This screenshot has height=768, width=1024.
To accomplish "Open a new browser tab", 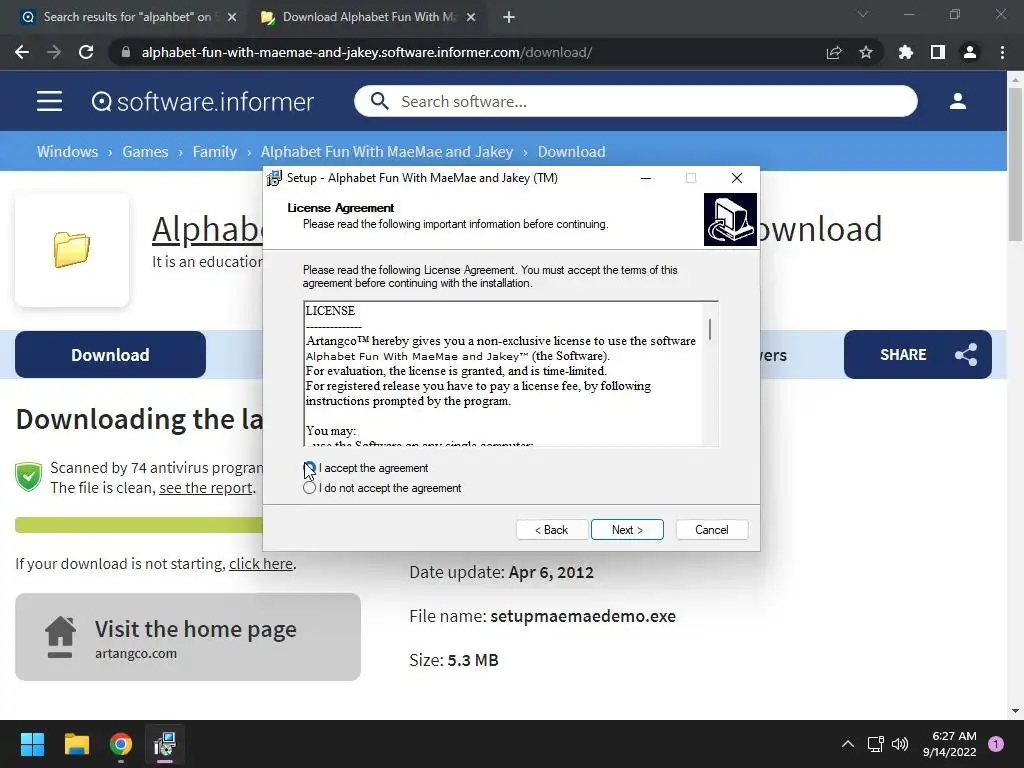I will [509, 18].
